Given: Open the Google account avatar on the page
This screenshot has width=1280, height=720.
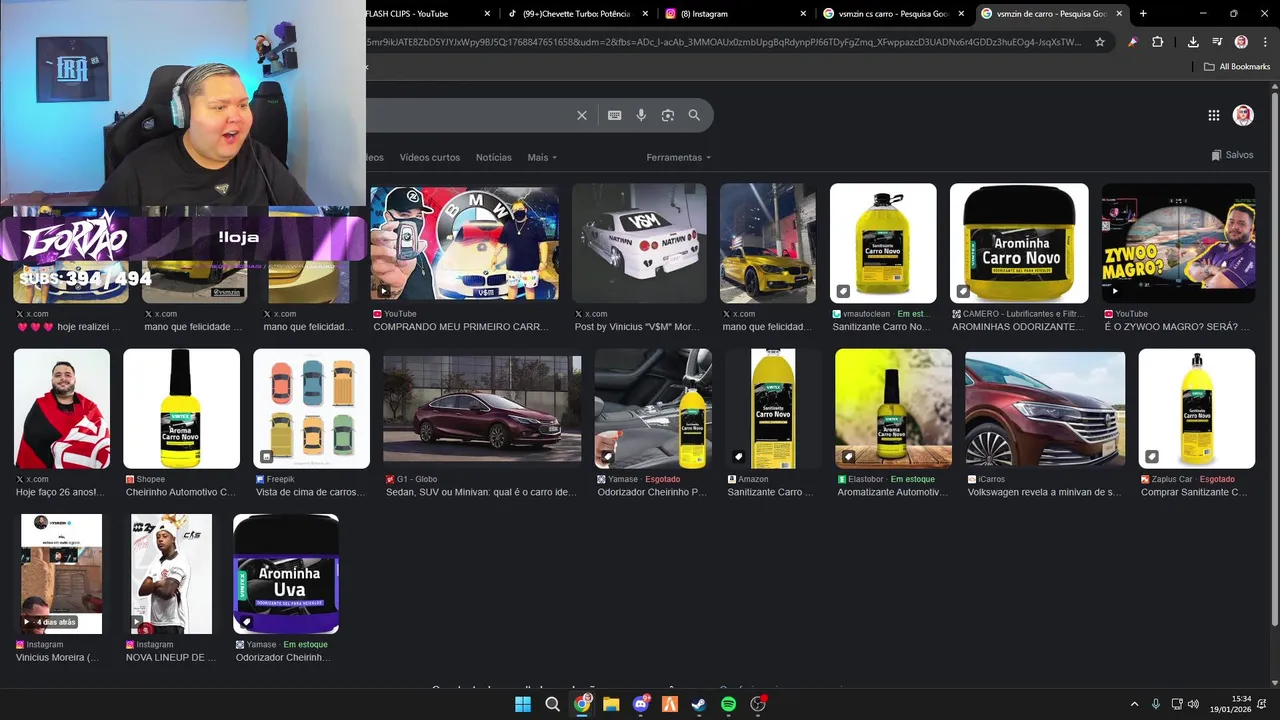Looking at the screenshot, I should [1243, 115].
